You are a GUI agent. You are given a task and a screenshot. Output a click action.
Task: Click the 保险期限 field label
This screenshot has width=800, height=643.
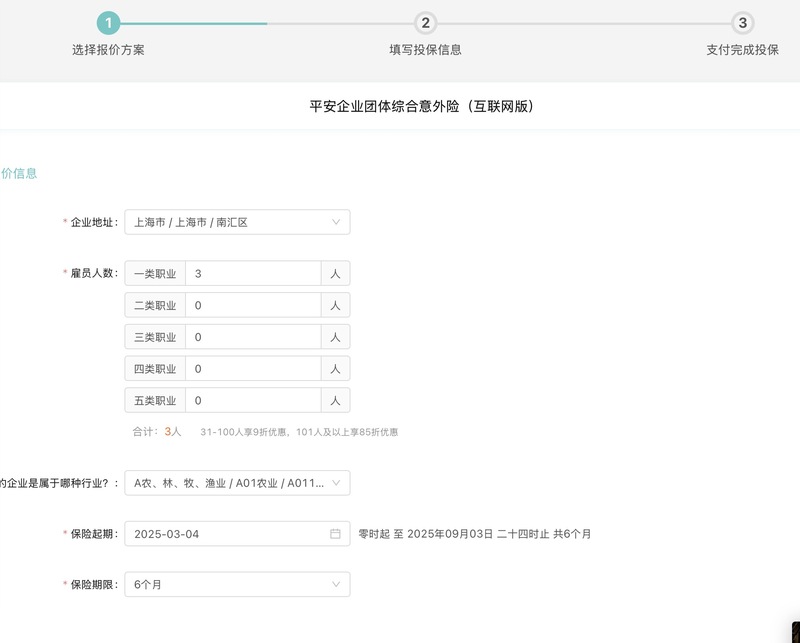94,584
